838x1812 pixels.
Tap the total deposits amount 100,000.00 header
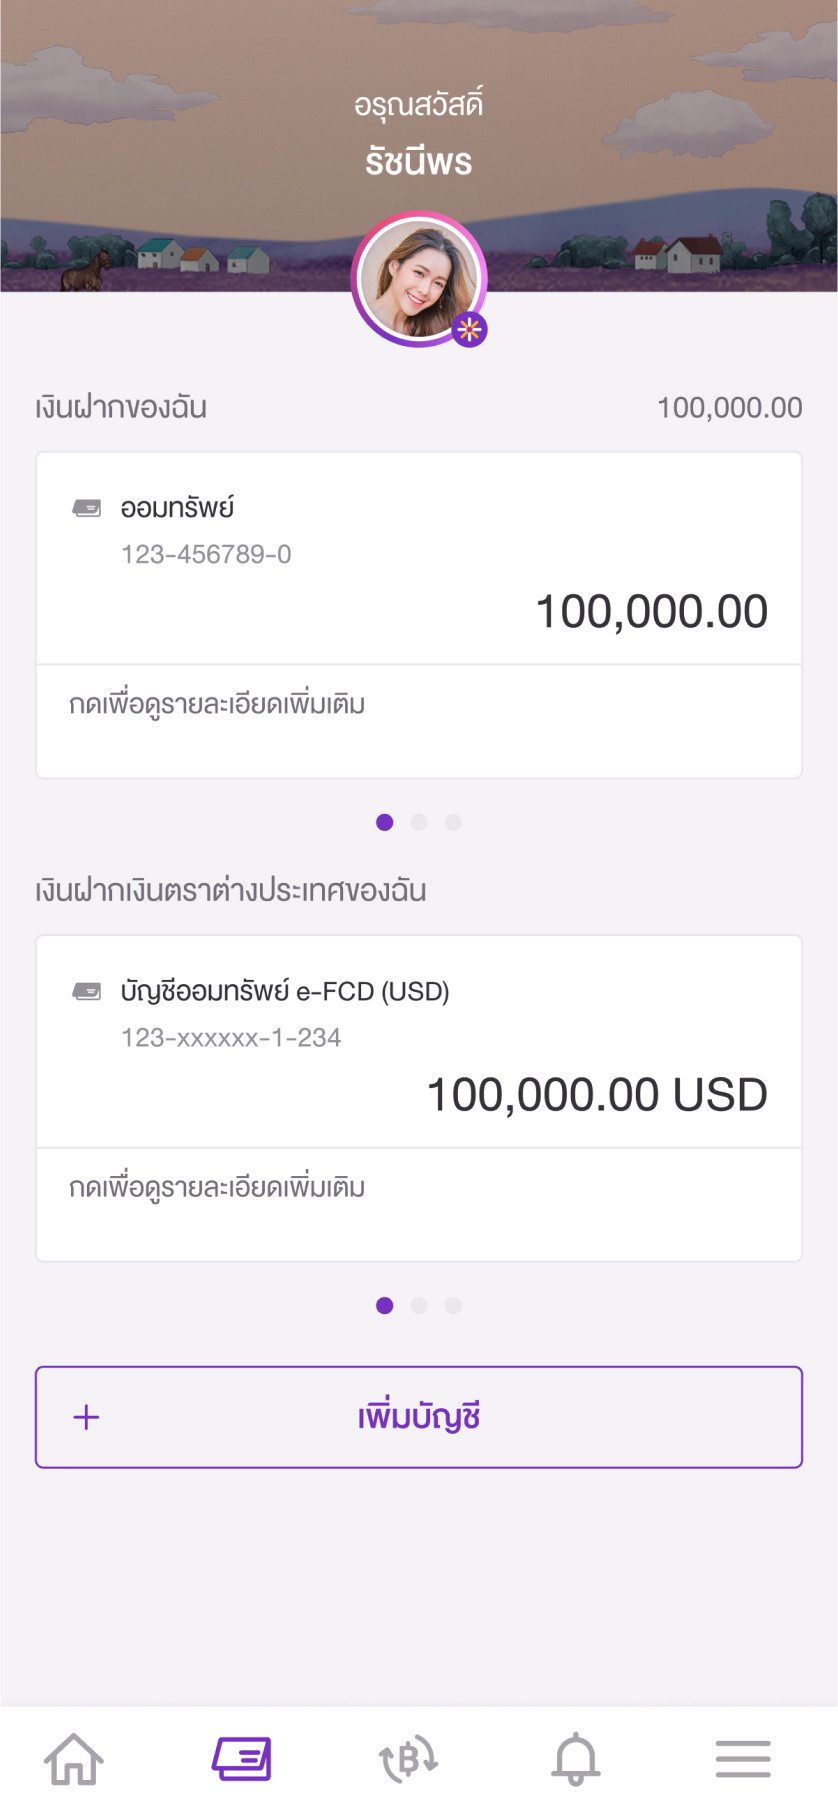[x=730, y=408]
